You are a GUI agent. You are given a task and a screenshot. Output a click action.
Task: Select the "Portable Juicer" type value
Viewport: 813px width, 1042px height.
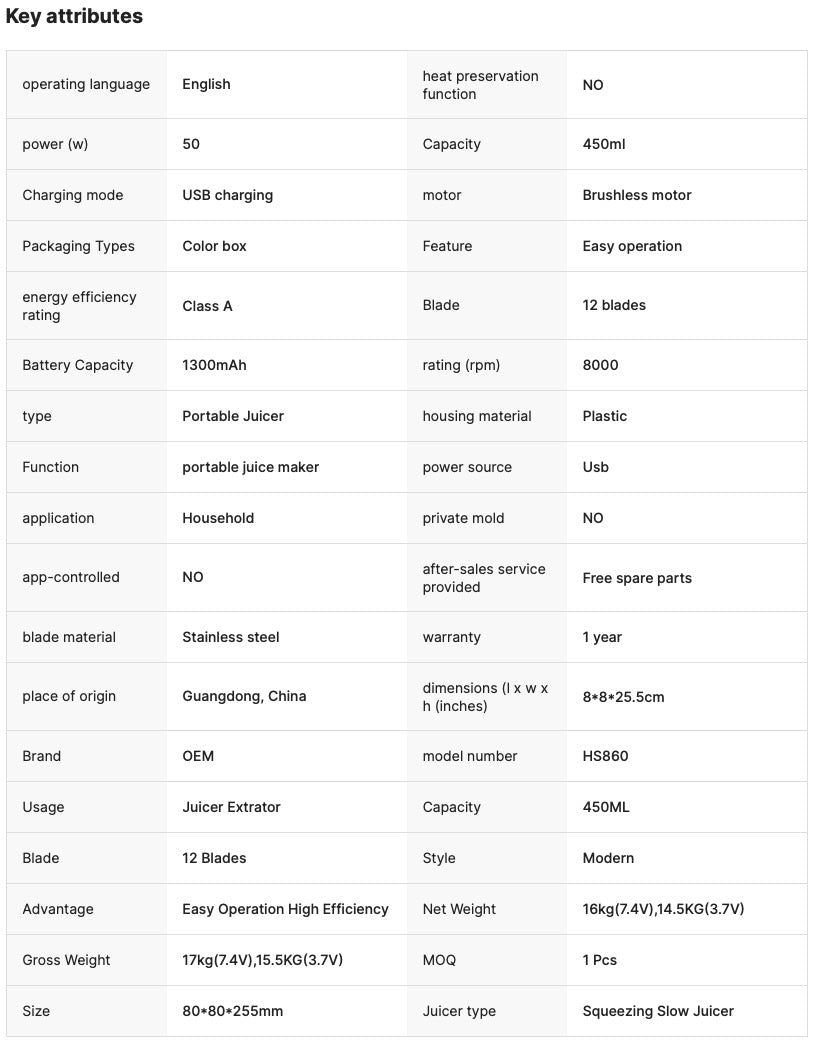pyautogui.click(x=233, y=416)
